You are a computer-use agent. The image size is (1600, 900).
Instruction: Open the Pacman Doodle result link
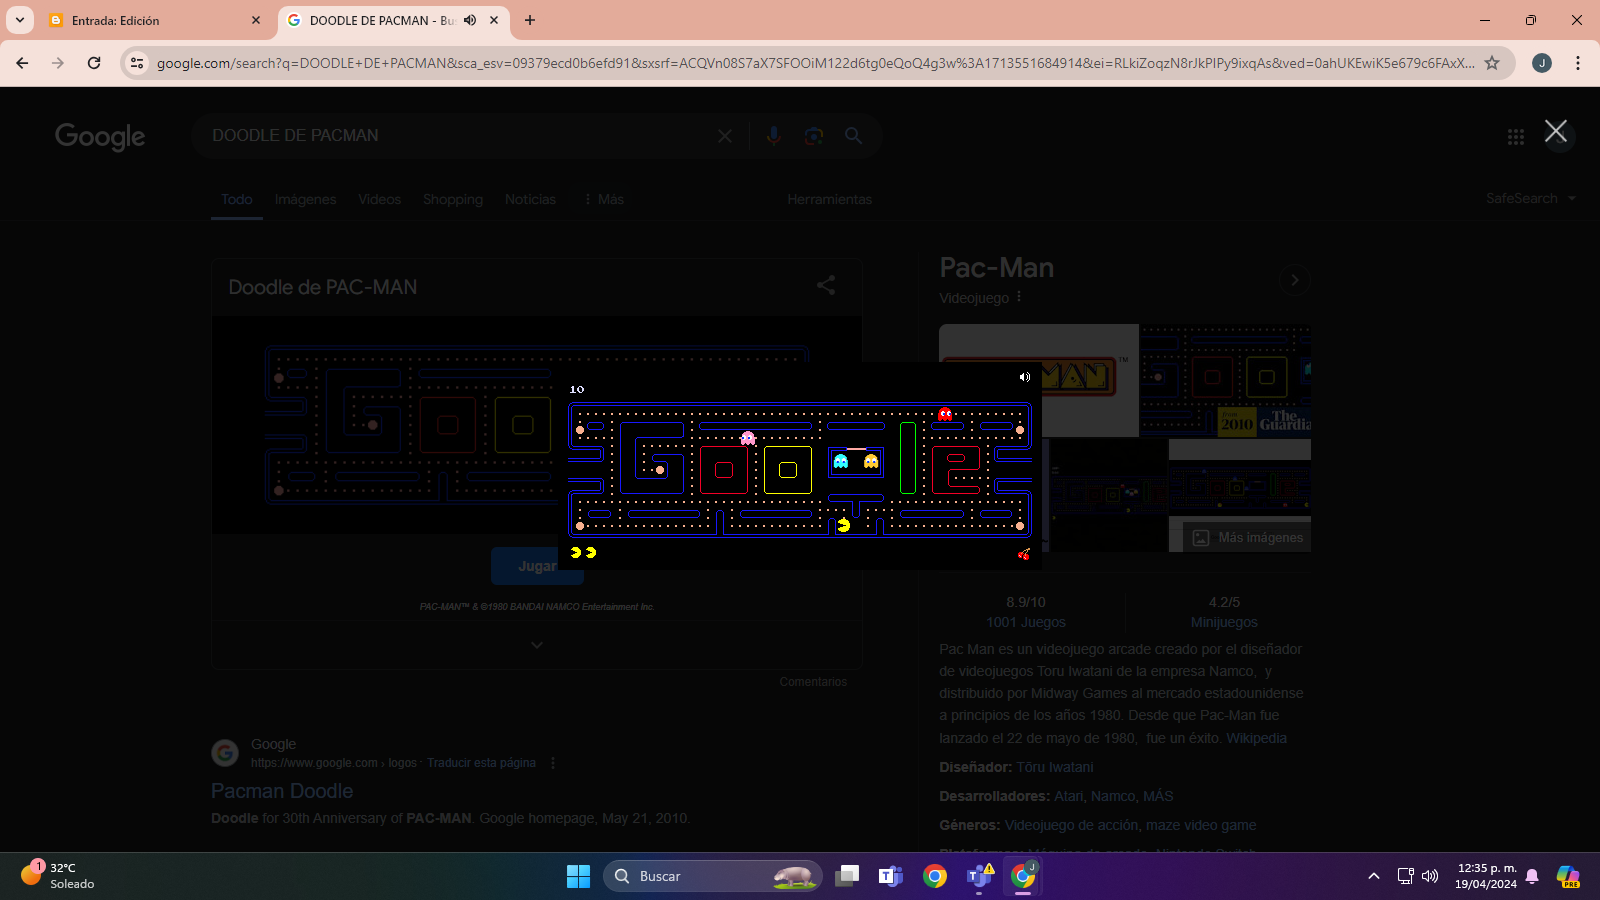[282, 791]
